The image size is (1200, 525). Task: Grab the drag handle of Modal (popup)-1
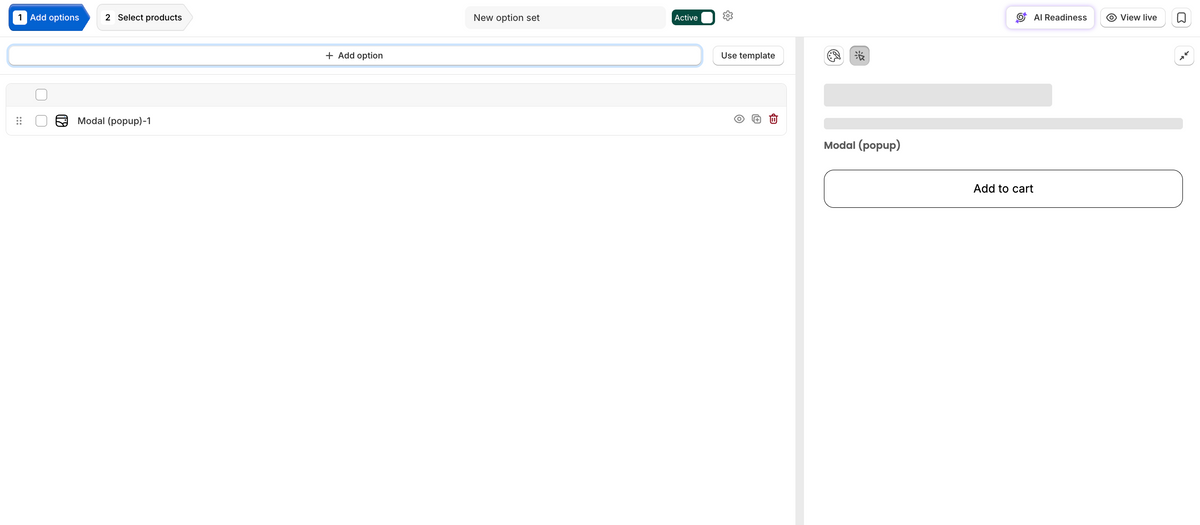click(19, 121)
